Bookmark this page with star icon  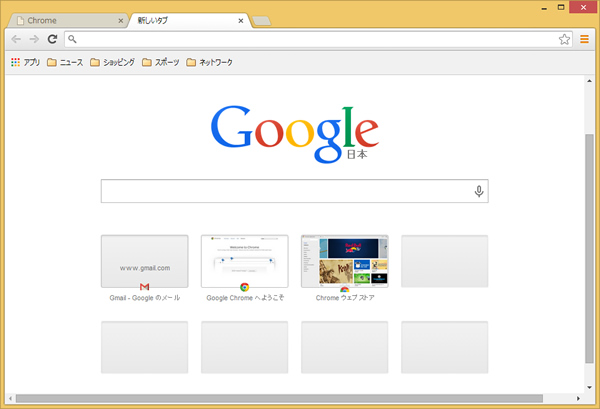pyautogui.click(x=565, y=39)
